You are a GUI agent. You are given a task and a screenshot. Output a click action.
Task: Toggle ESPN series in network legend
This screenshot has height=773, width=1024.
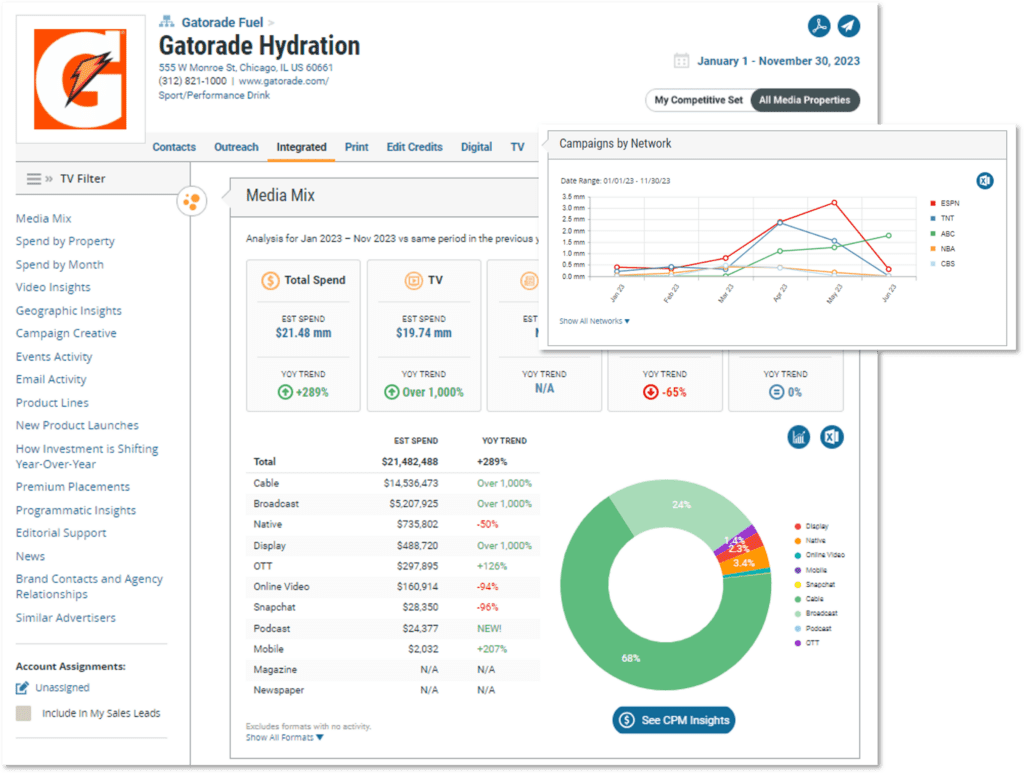pos(944,203)
